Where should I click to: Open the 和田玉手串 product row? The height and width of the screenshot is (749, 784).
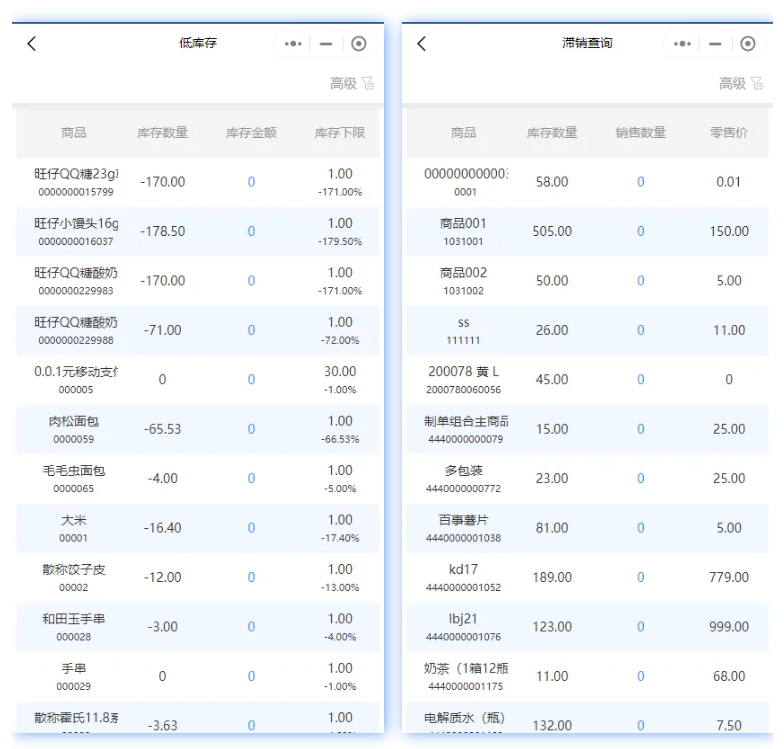pos(74,627)
